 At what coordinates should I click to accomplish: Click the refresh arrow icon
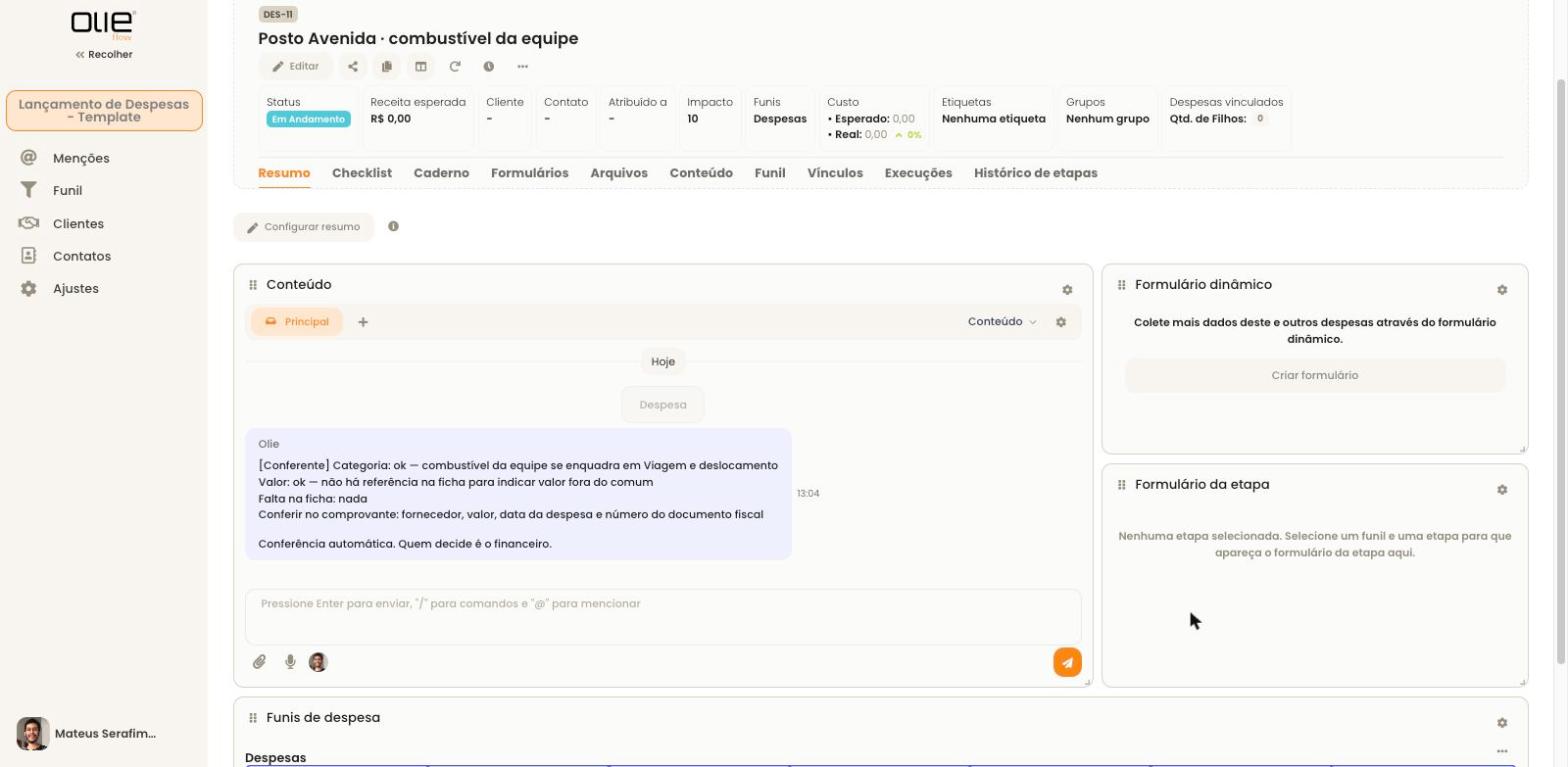tap(455, 67)
